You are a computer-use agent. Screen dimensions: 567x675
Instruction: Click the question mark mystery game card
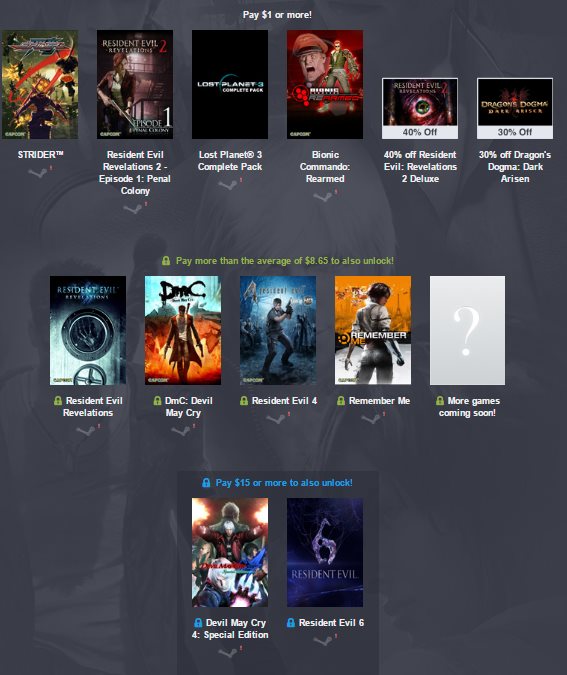click(468, 330)
